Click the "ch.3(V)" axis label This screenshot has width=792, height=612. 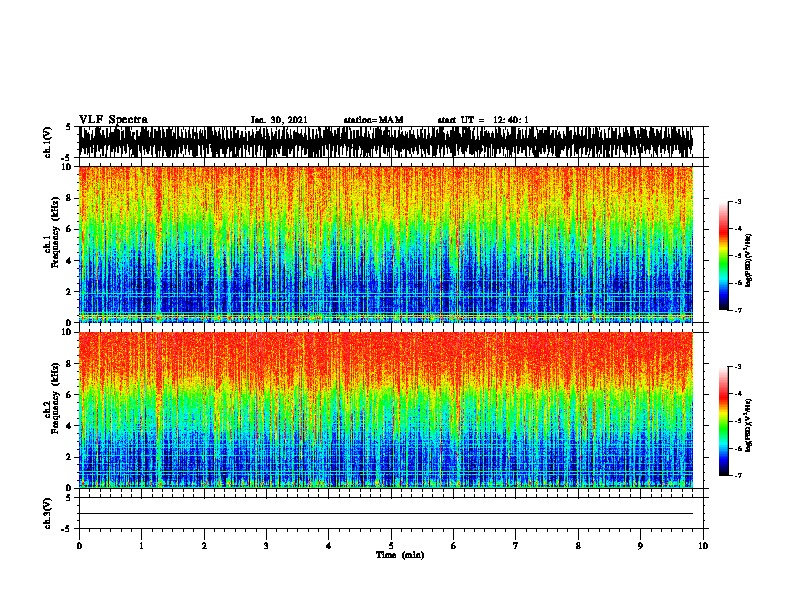48,513
